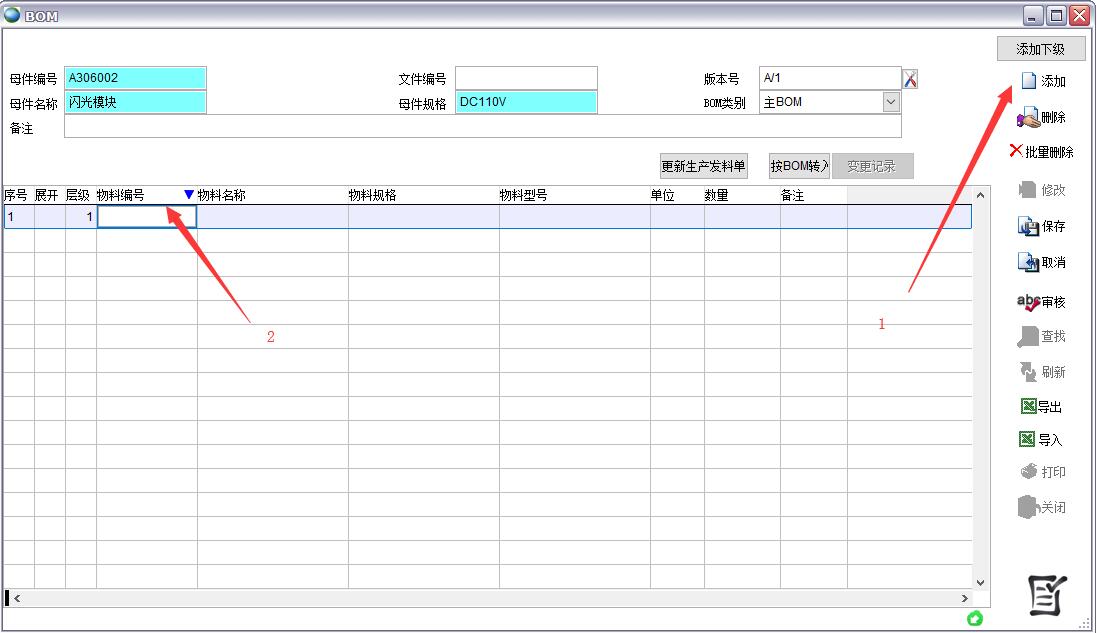The image size is (1097, 633).
Task: Save the BOM with the 保存 icon
Action: (1028, 227)
